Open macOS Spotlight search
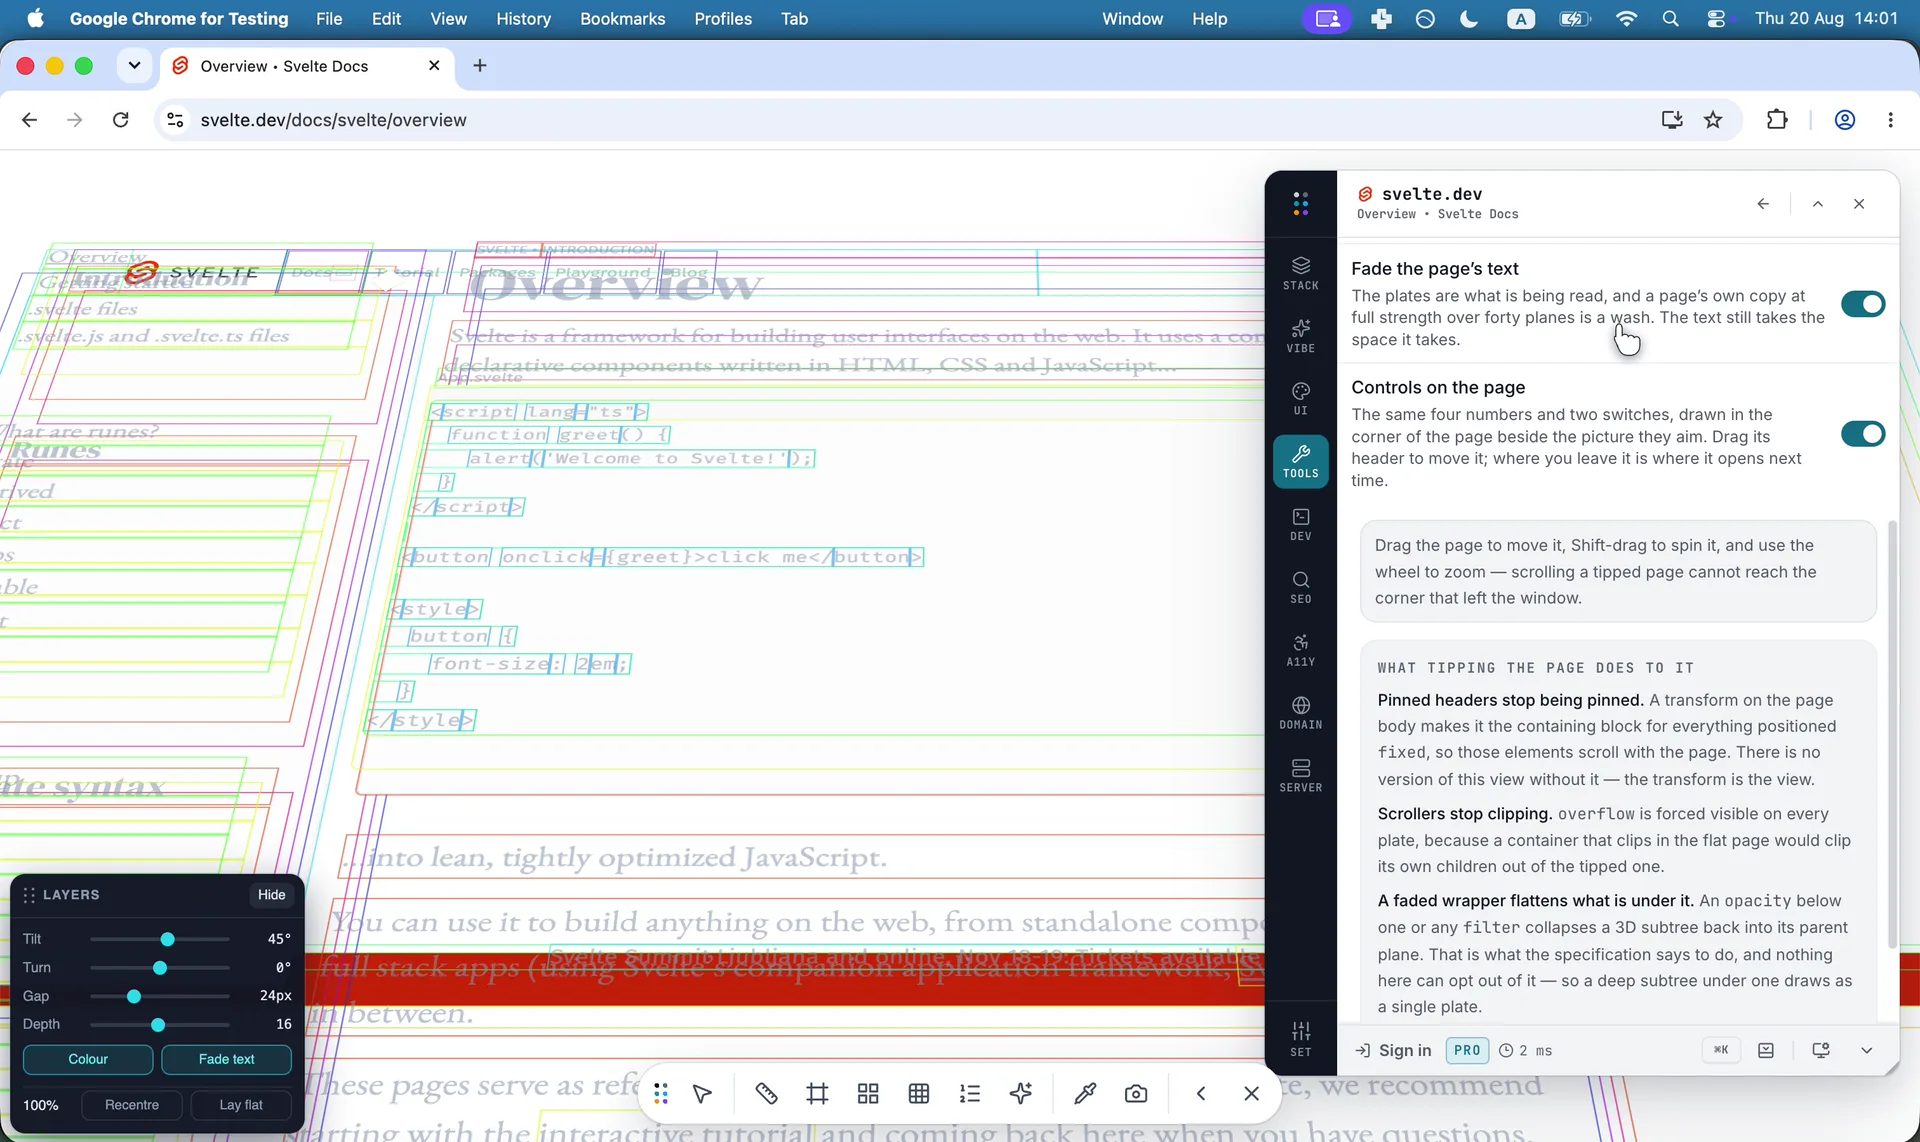Image resolution: width=1920 pixels, height=1142 pixels. [1670, 19]
